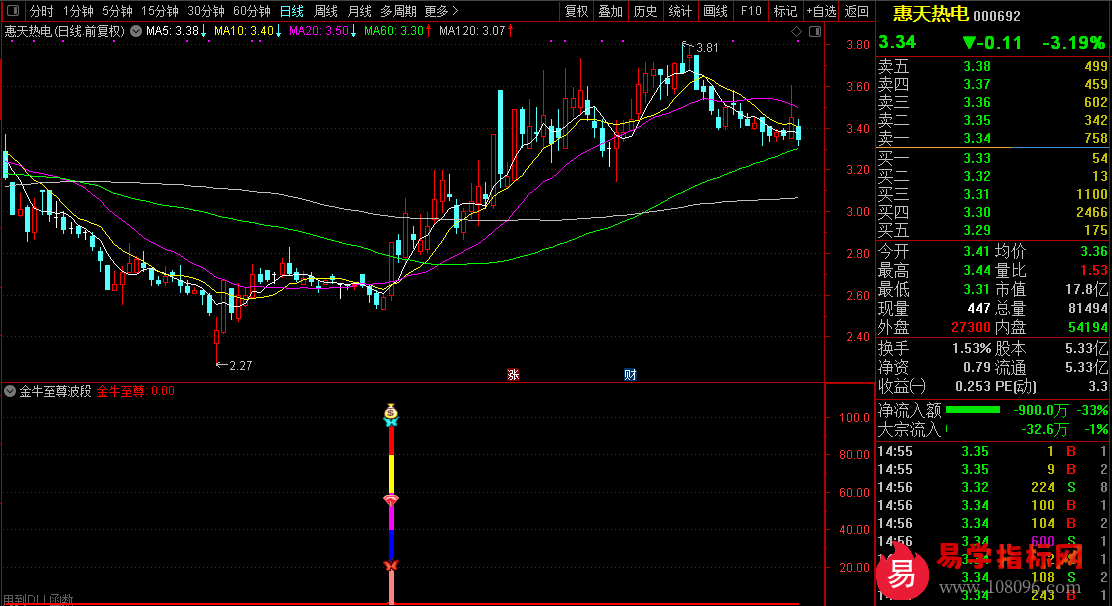
Task: Click stock code 000692
Action: click(996, 16)
